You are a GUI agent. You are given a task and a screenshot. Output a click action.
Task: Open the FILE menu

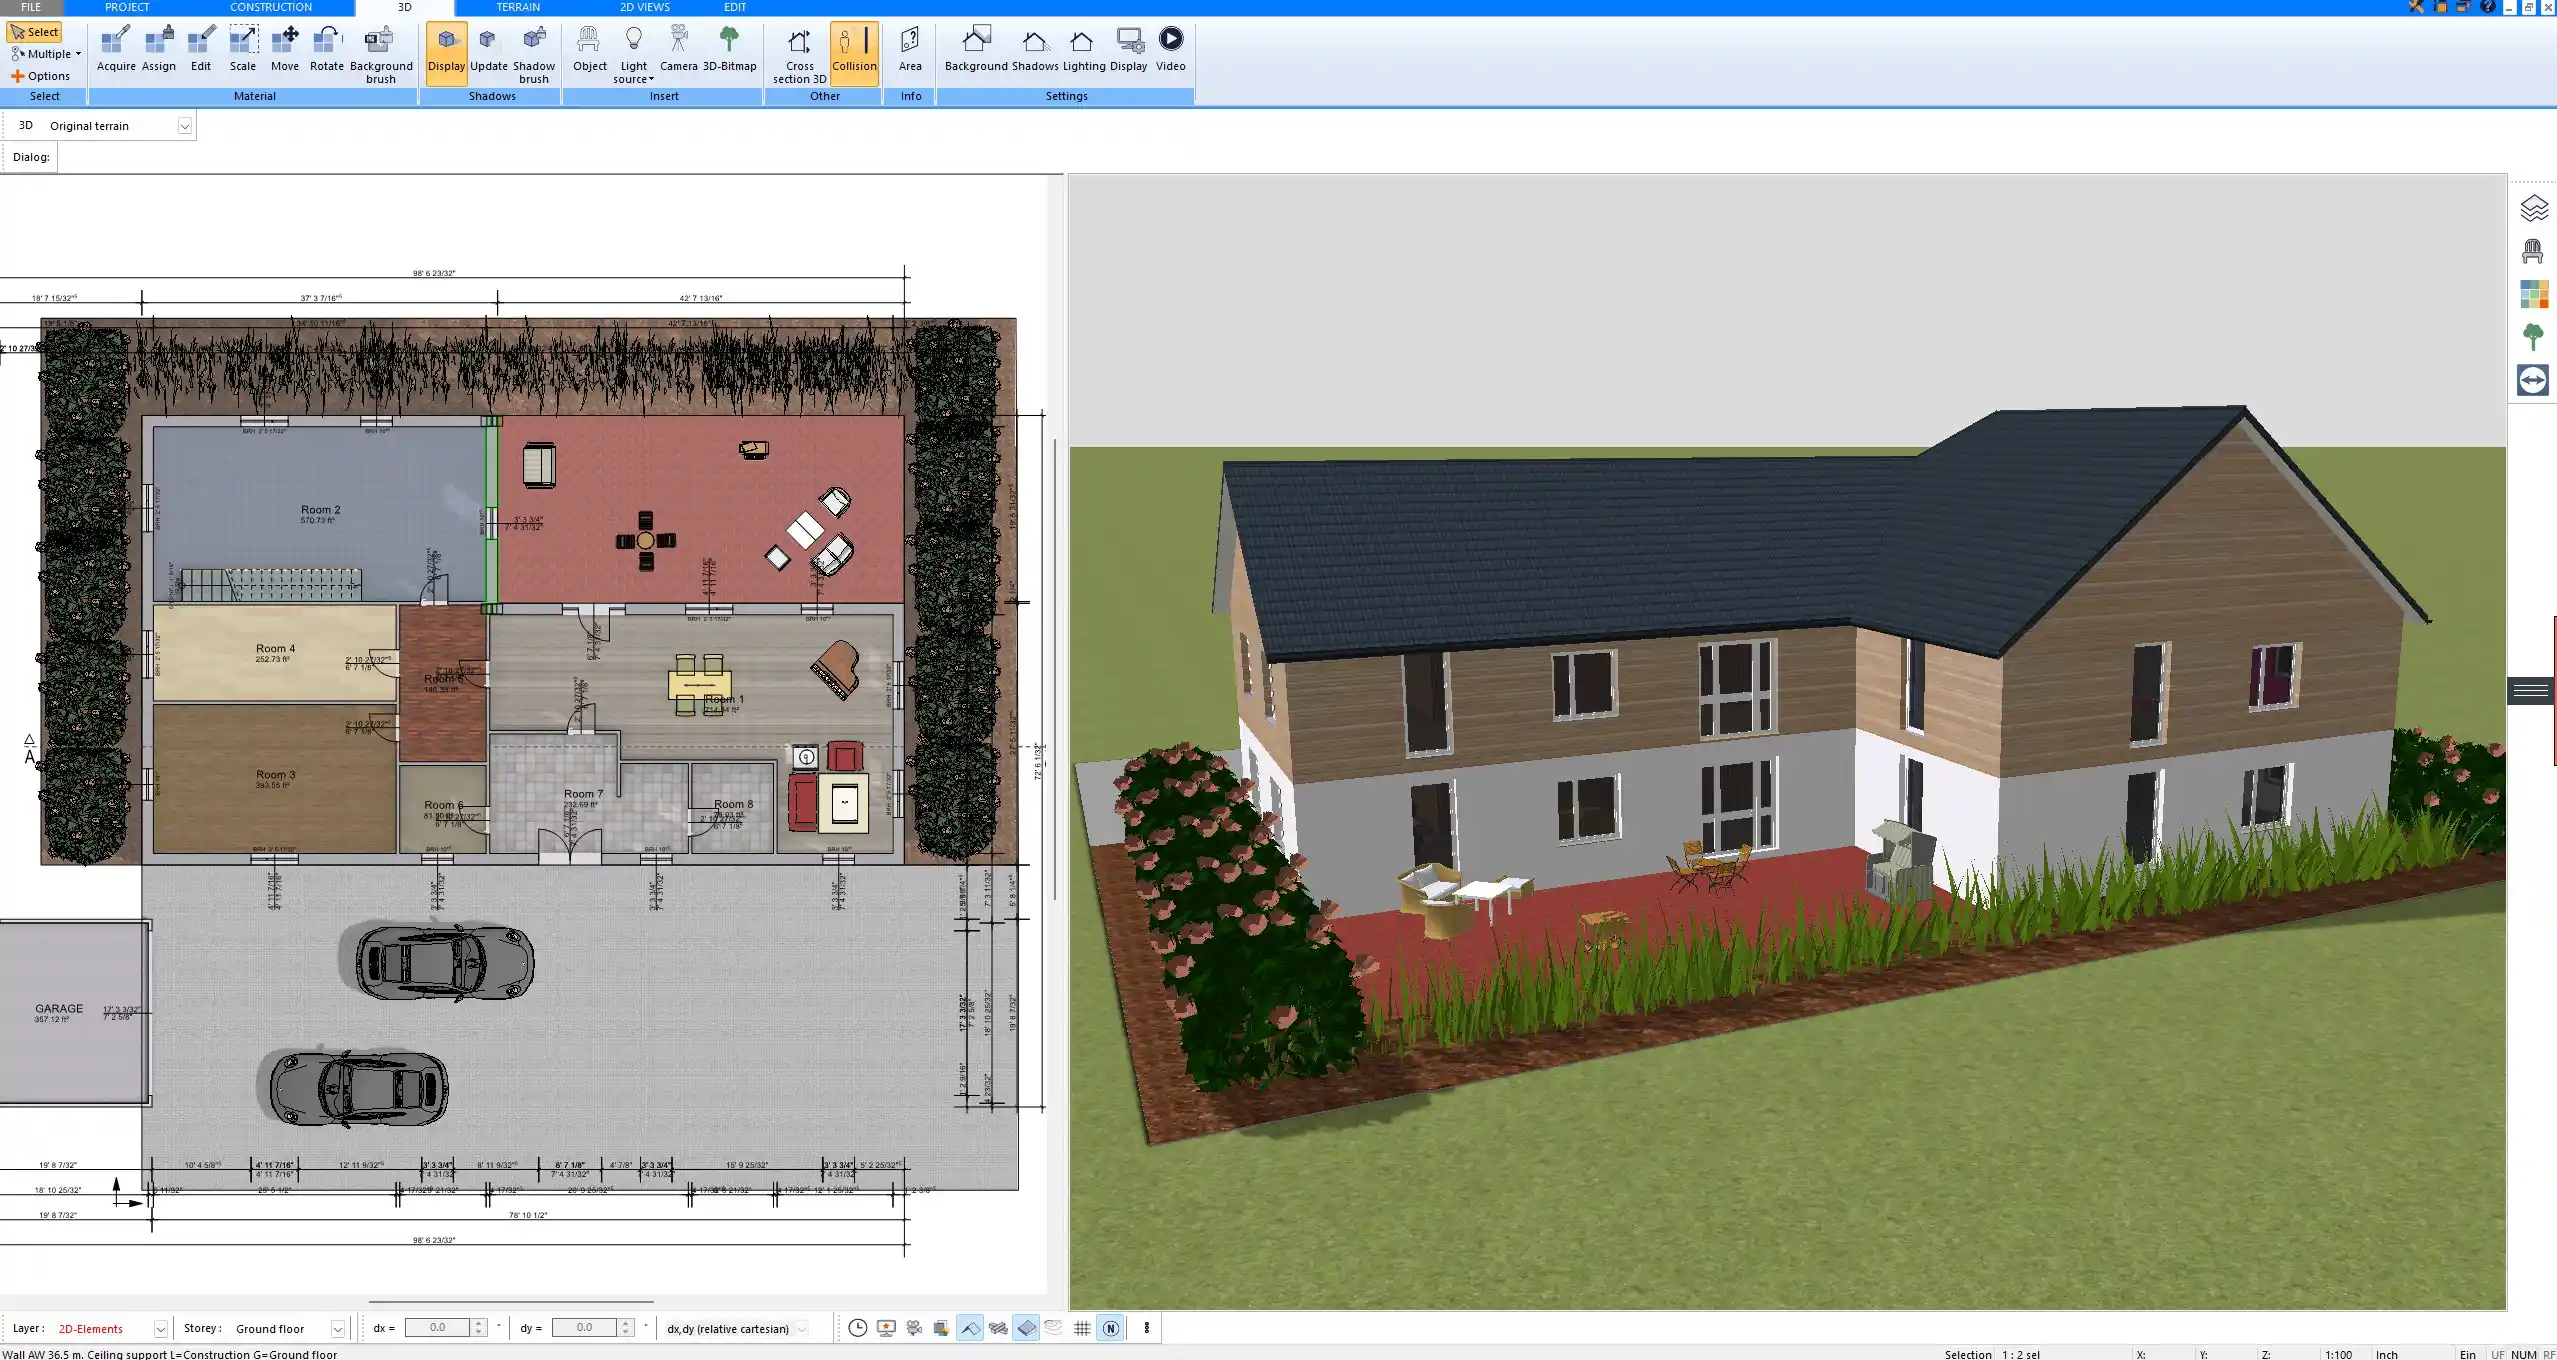[31, 7]
